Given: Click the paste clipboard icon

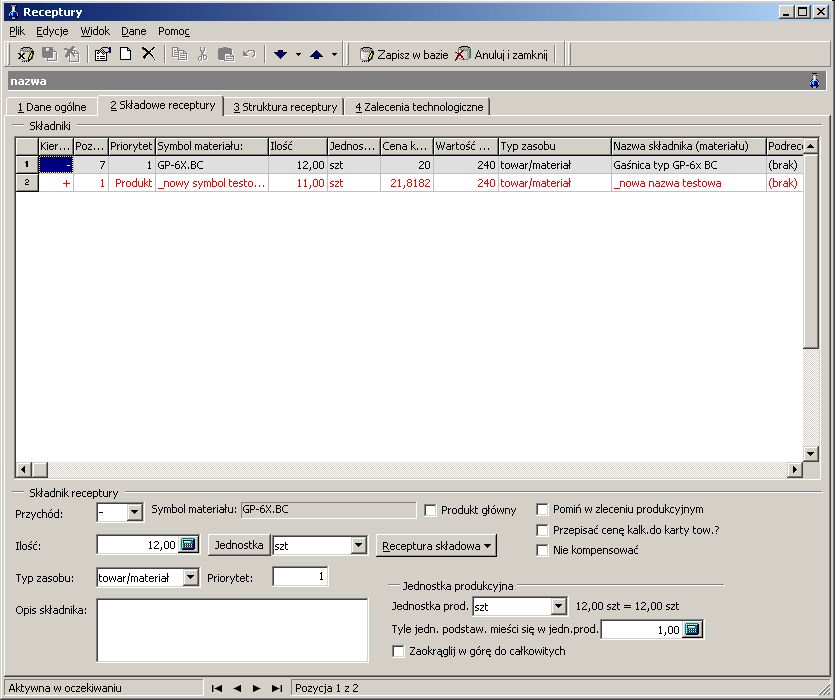Looking at the screenshot, I should coord(226,54).
